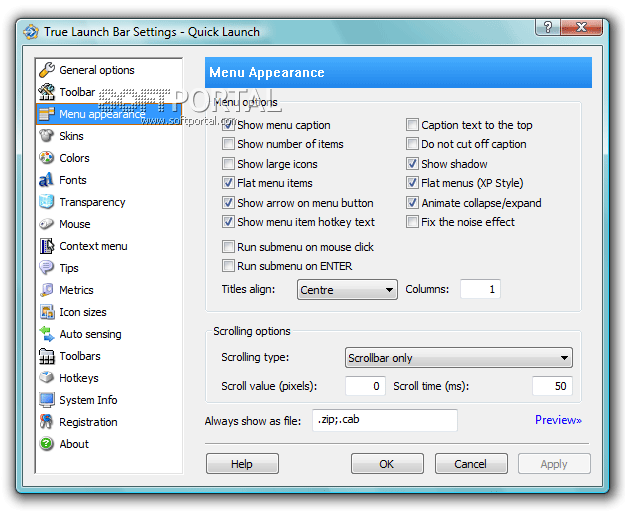
Task: Click the Hotkeys key icon
Action: tap(47, 377)
